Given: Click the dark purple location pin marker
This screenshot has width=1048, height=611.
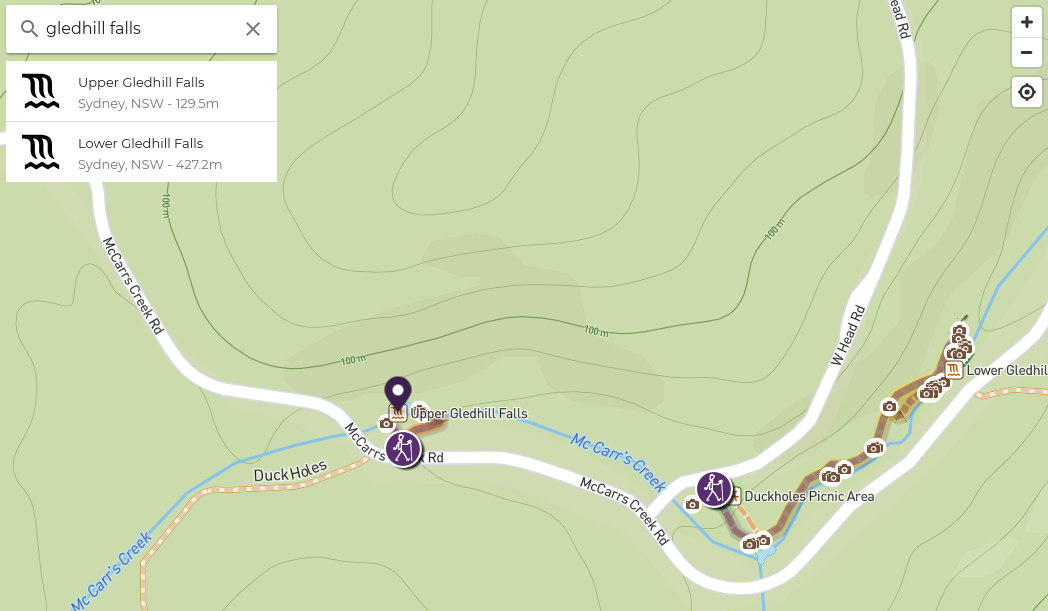Looking at the screenshot, I should point(398,394).
